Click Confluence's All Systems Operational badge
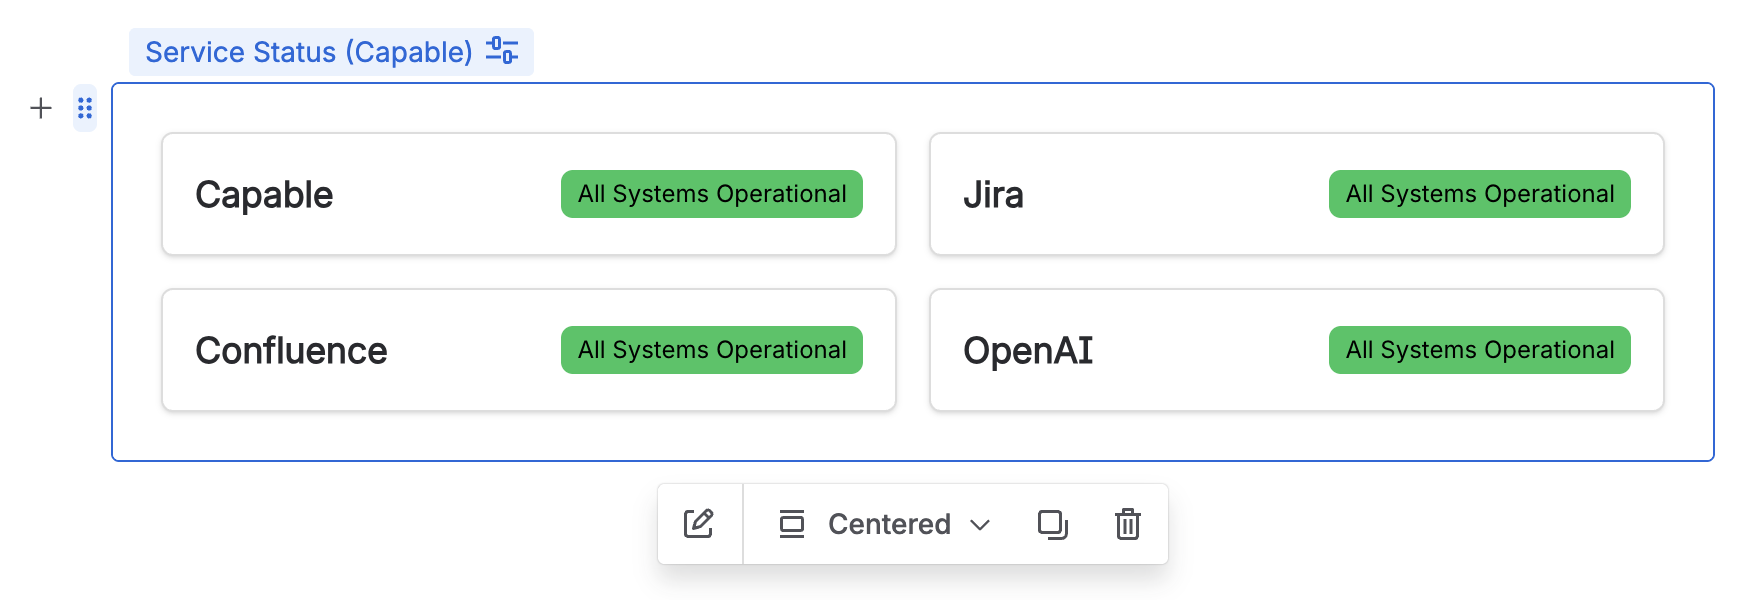This screenshot has width=1742, height=600. coord(712,350)
